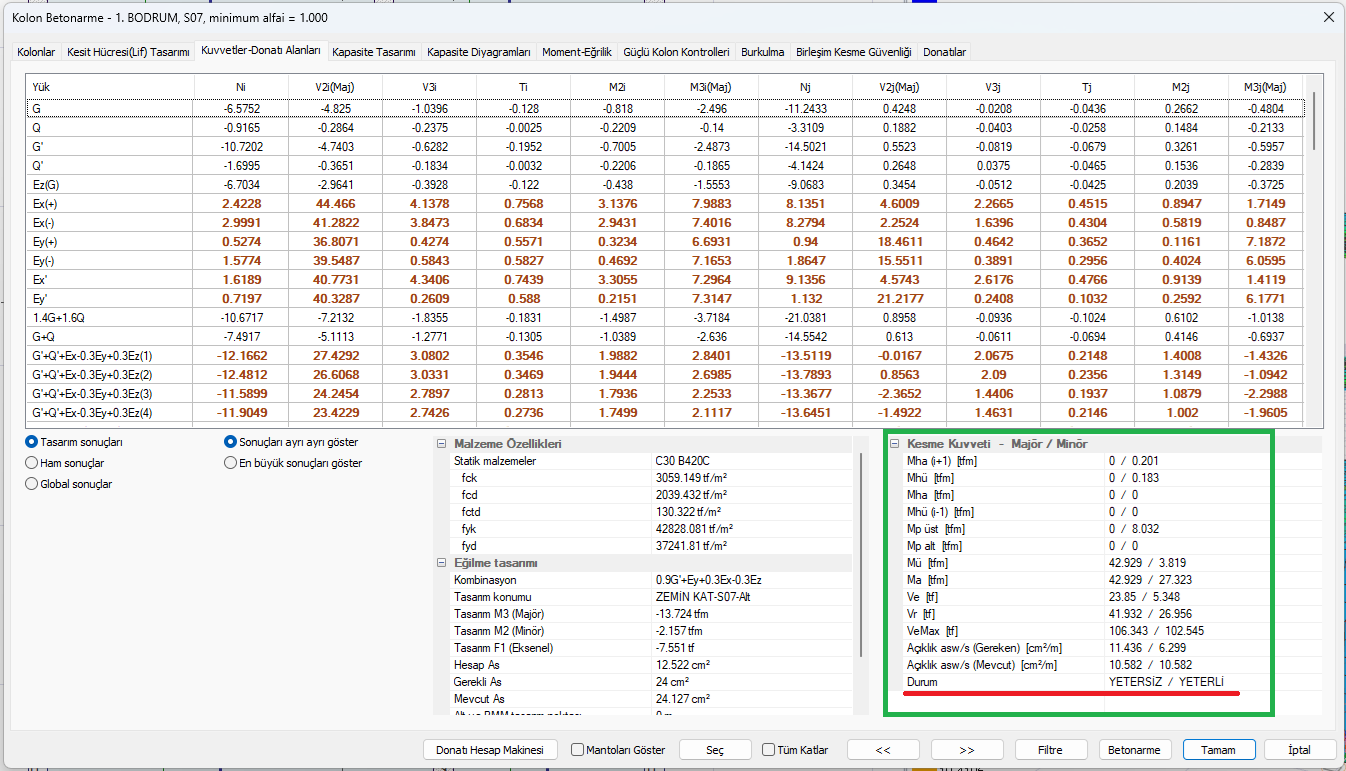
Task: Click the Gerekli As row
Action: pos(643,682)
